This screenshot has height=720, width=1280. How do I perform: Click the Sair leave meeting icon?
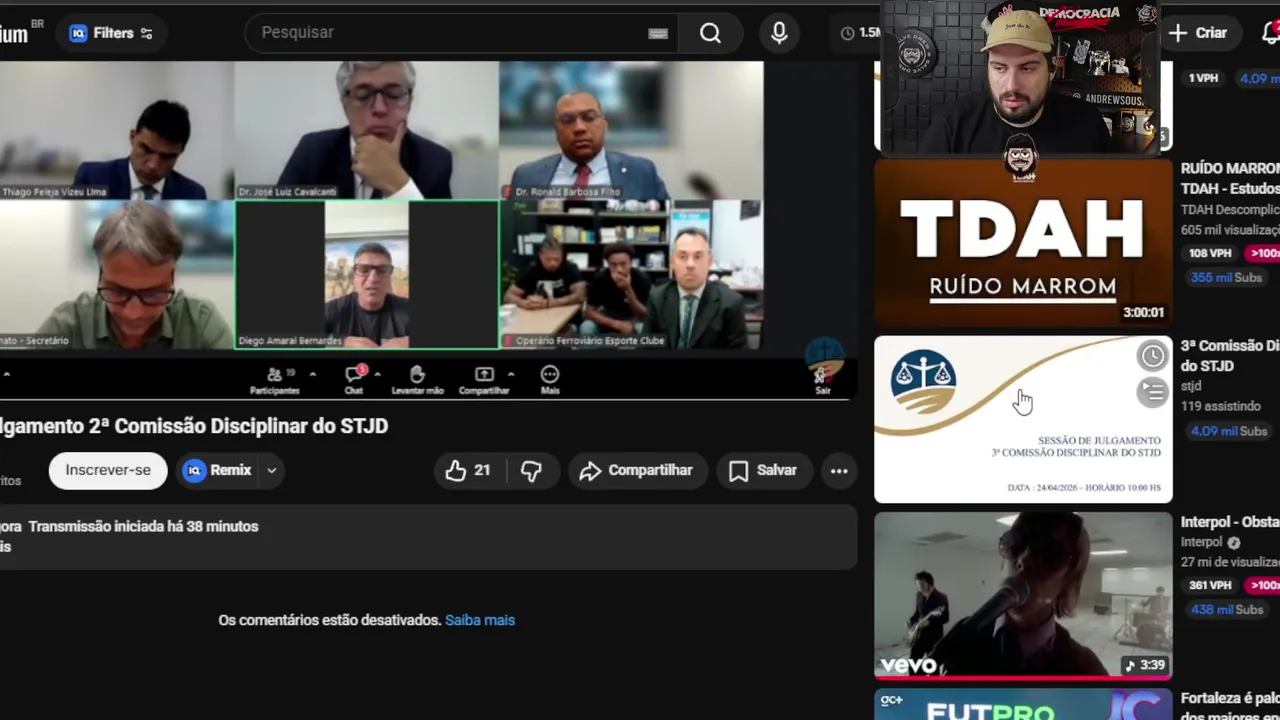822,379
